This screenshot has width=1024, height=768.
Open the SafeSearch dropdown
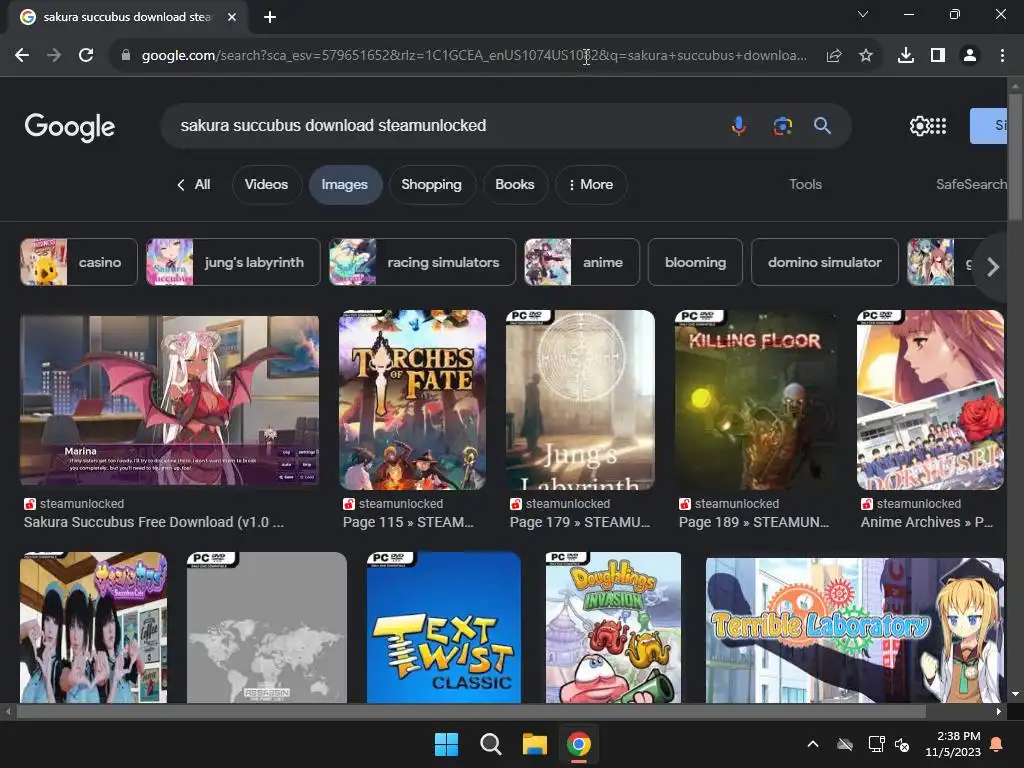971,185
